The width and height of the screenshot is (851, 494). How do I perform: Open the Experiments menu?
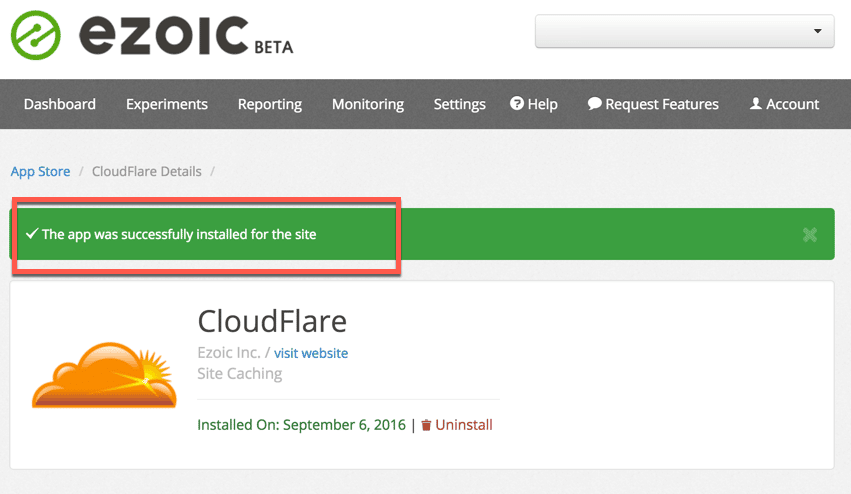[167, 104]
